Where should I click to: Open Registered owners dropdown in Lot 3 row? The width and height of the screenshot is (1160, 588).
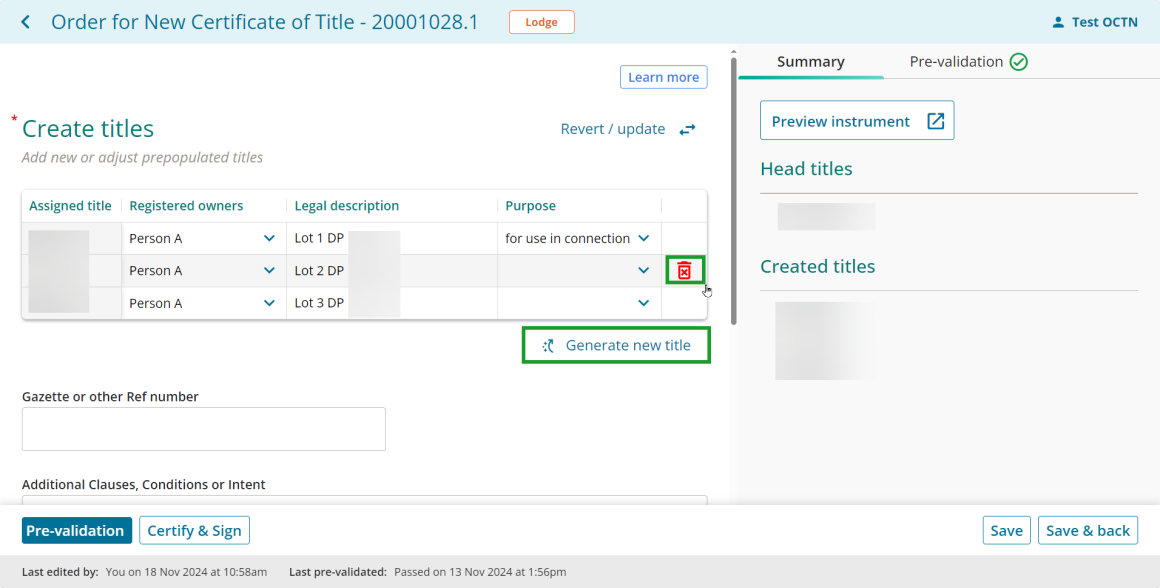point(269,303)
